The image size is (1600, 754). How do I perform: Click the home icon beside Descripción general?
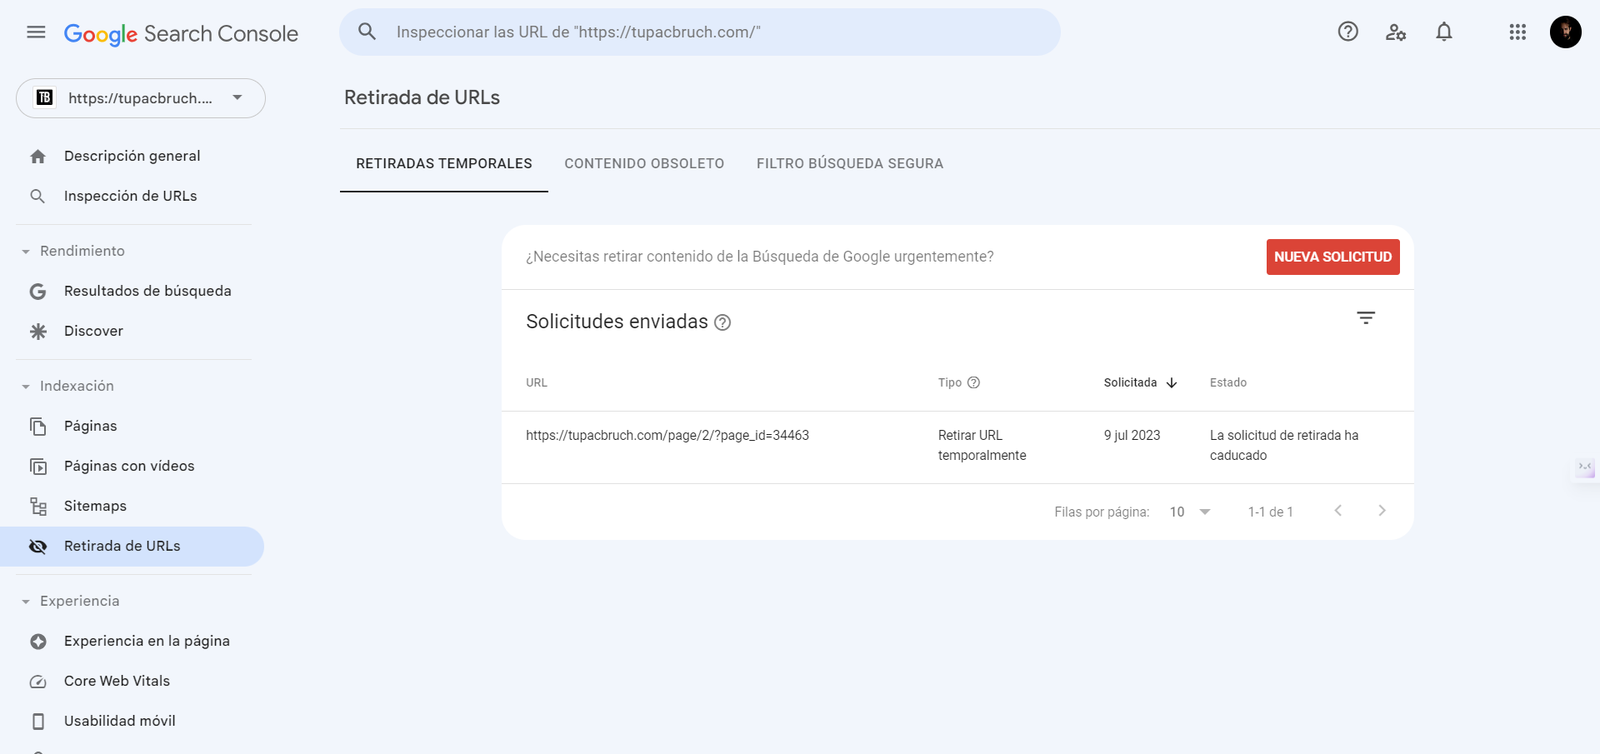38,156
